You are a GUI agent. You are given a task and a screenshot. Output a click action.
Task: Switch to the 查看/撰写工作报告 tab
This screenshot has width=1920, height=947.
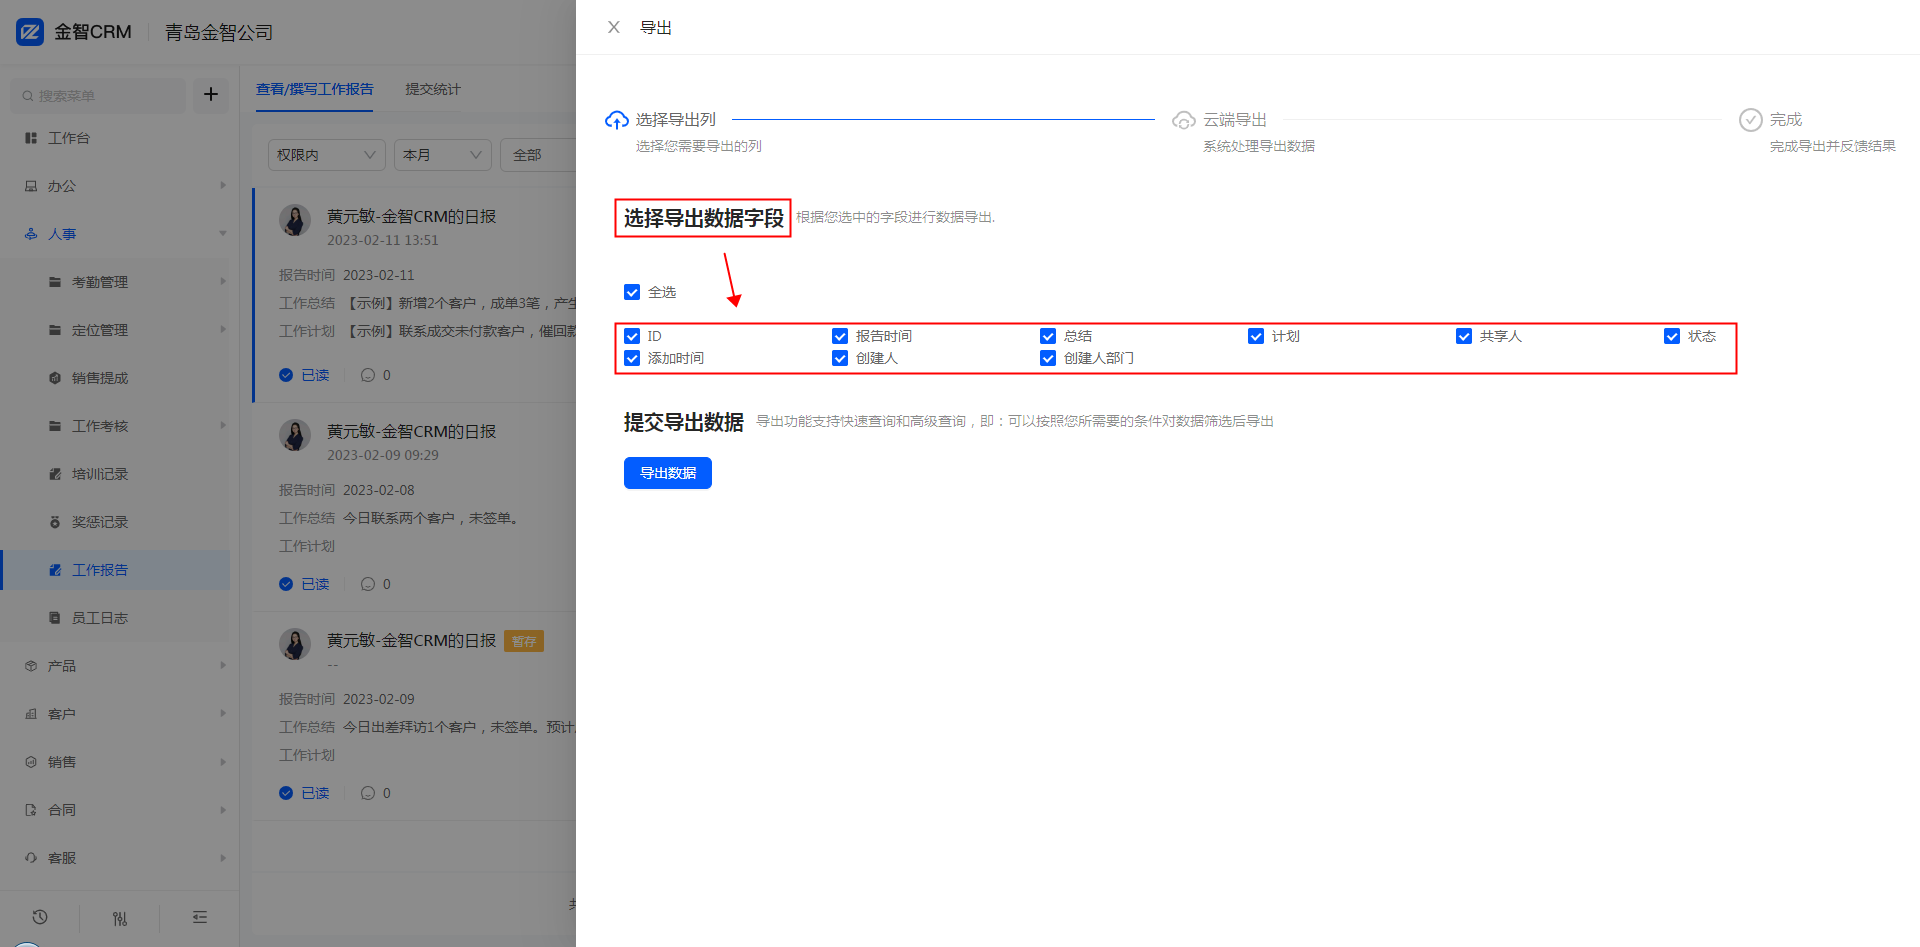coord(315,89)
